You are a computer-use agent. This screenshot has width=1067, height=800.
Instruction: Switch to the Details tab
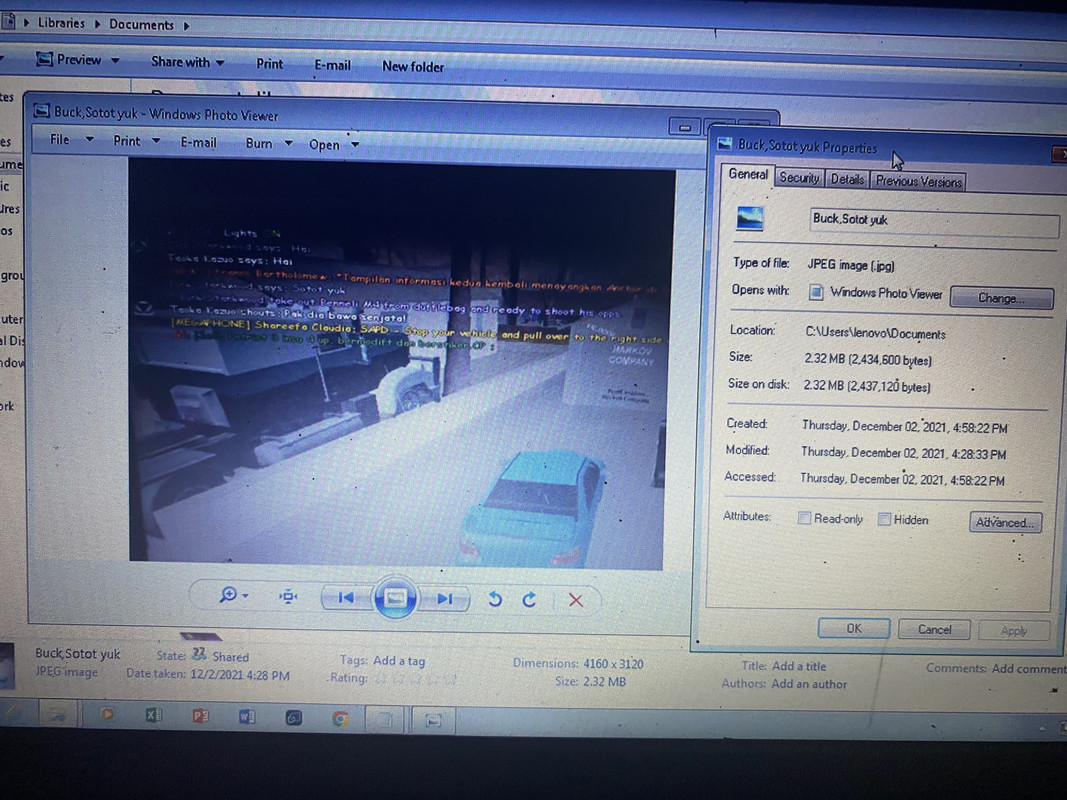pyautogui.click(x=847, y=180)
